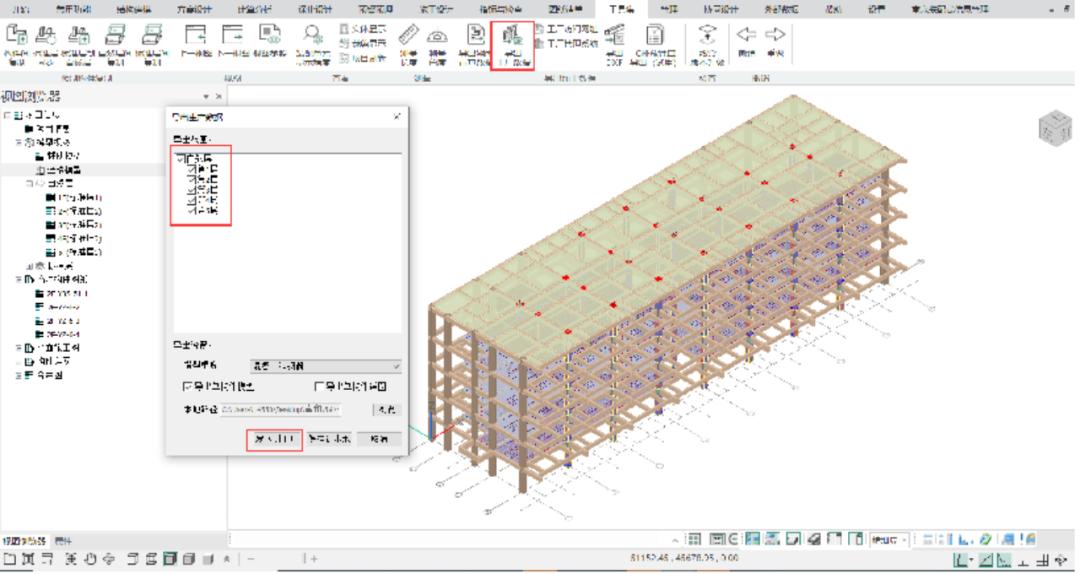
Task: Toggle the lower-left checkbox in export dialog
Action: [186, 386]
